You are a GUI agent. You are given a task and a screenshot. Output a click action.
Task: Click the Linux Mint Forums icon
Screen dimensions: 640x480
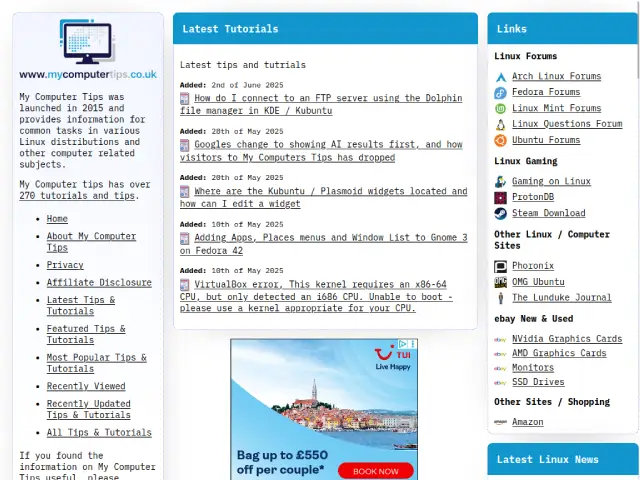501,109
